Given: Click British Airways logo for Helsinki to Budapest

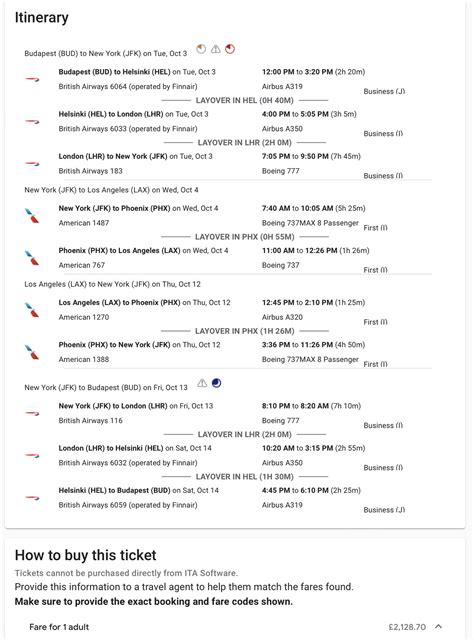Looking at the screenshot, I should [x=32, y=498].
